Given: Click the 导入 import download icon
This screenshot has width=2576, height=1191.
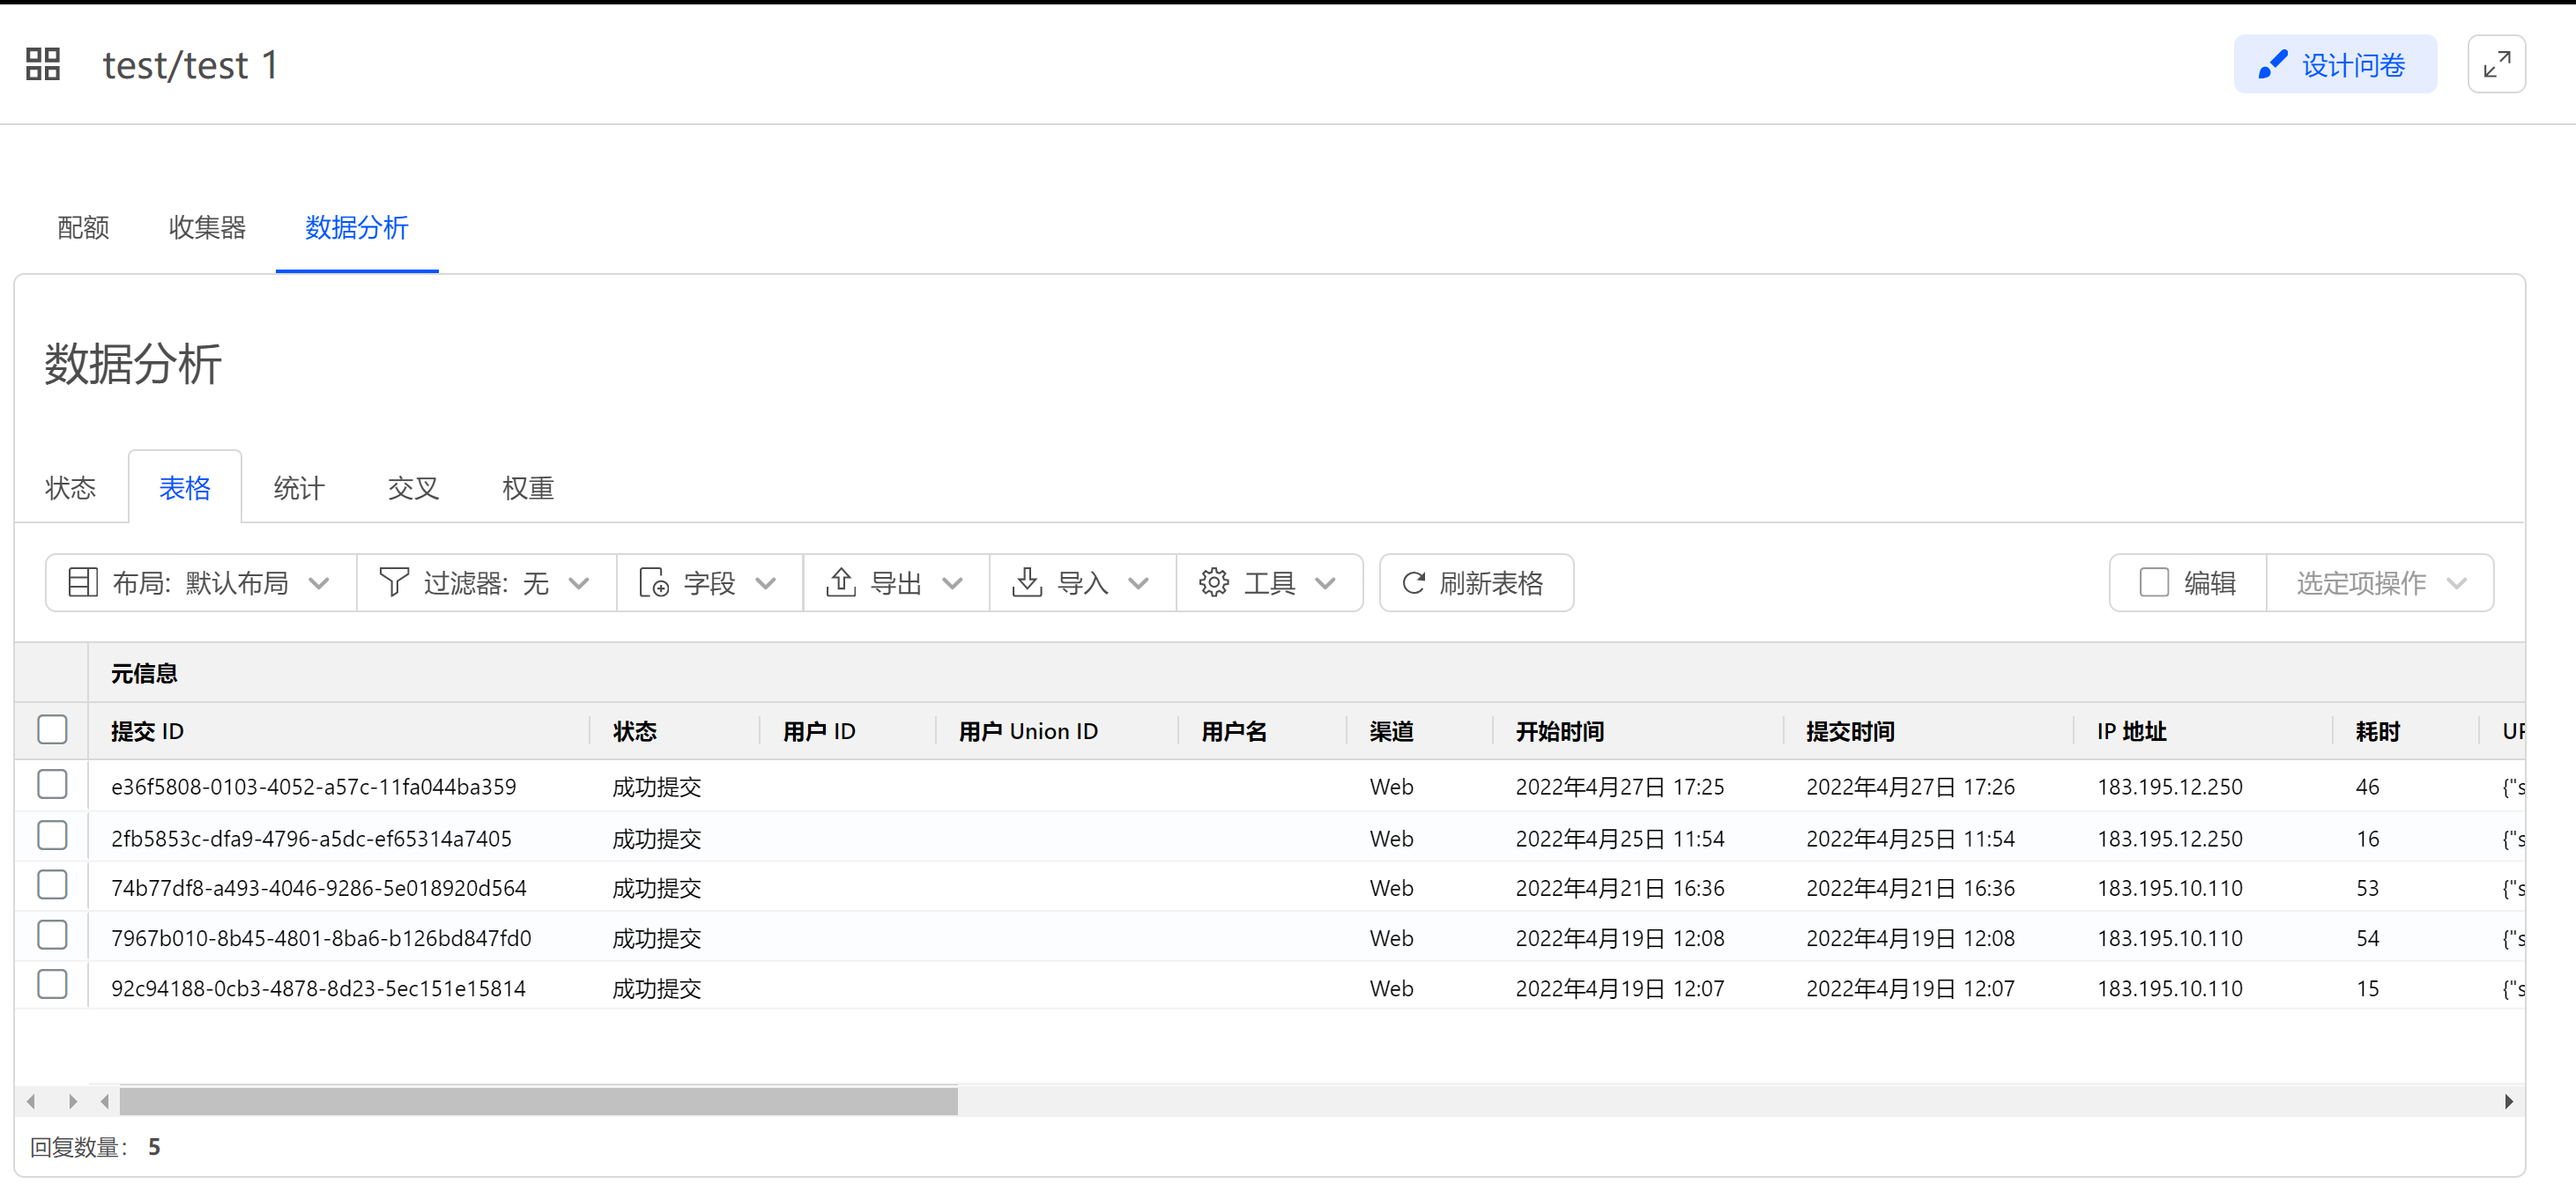Looking at the screenshot, I should (1027, 582).
